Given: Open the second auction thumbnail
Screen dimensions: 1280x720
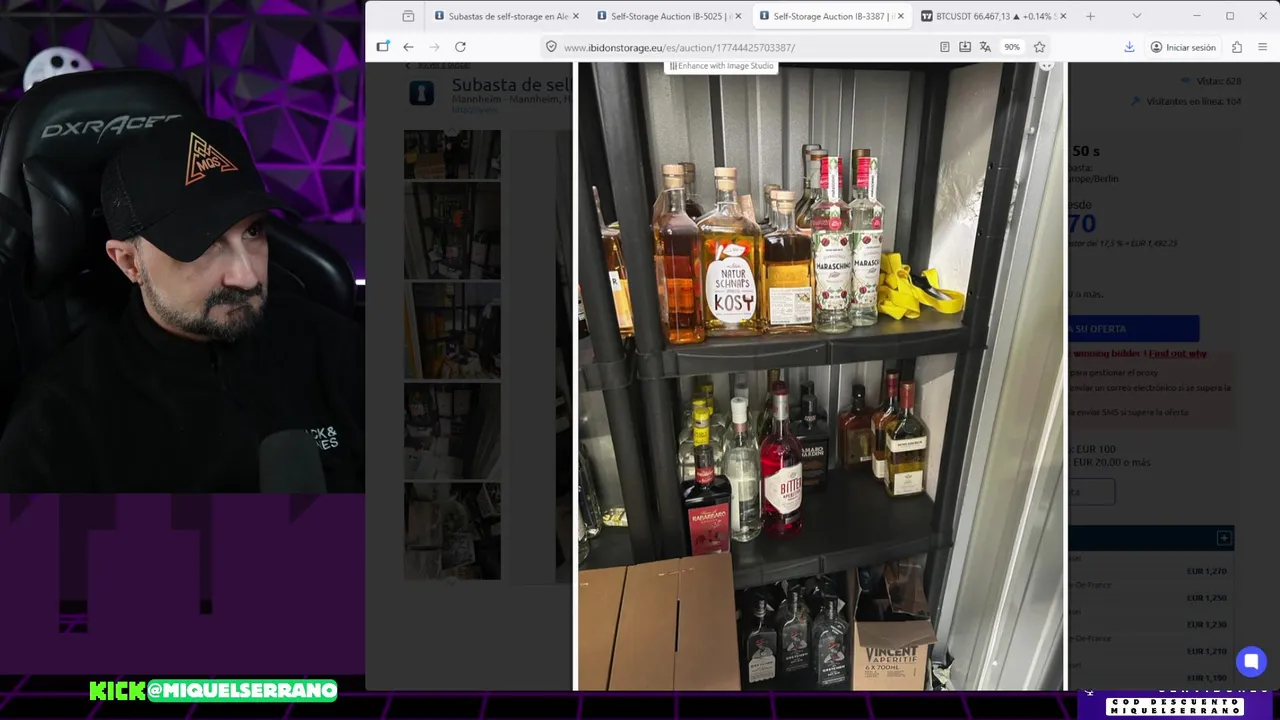Looking at the screenshot, I should [x=452, y=230].
